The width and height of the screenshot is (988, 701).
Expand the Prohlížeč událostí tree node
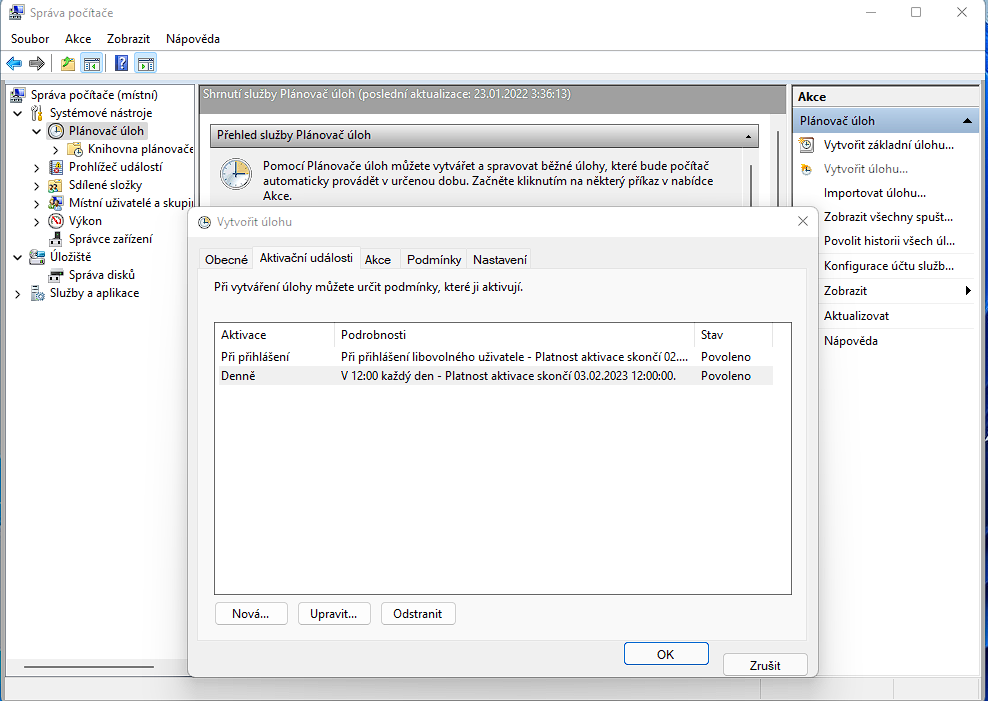(37, 167)
